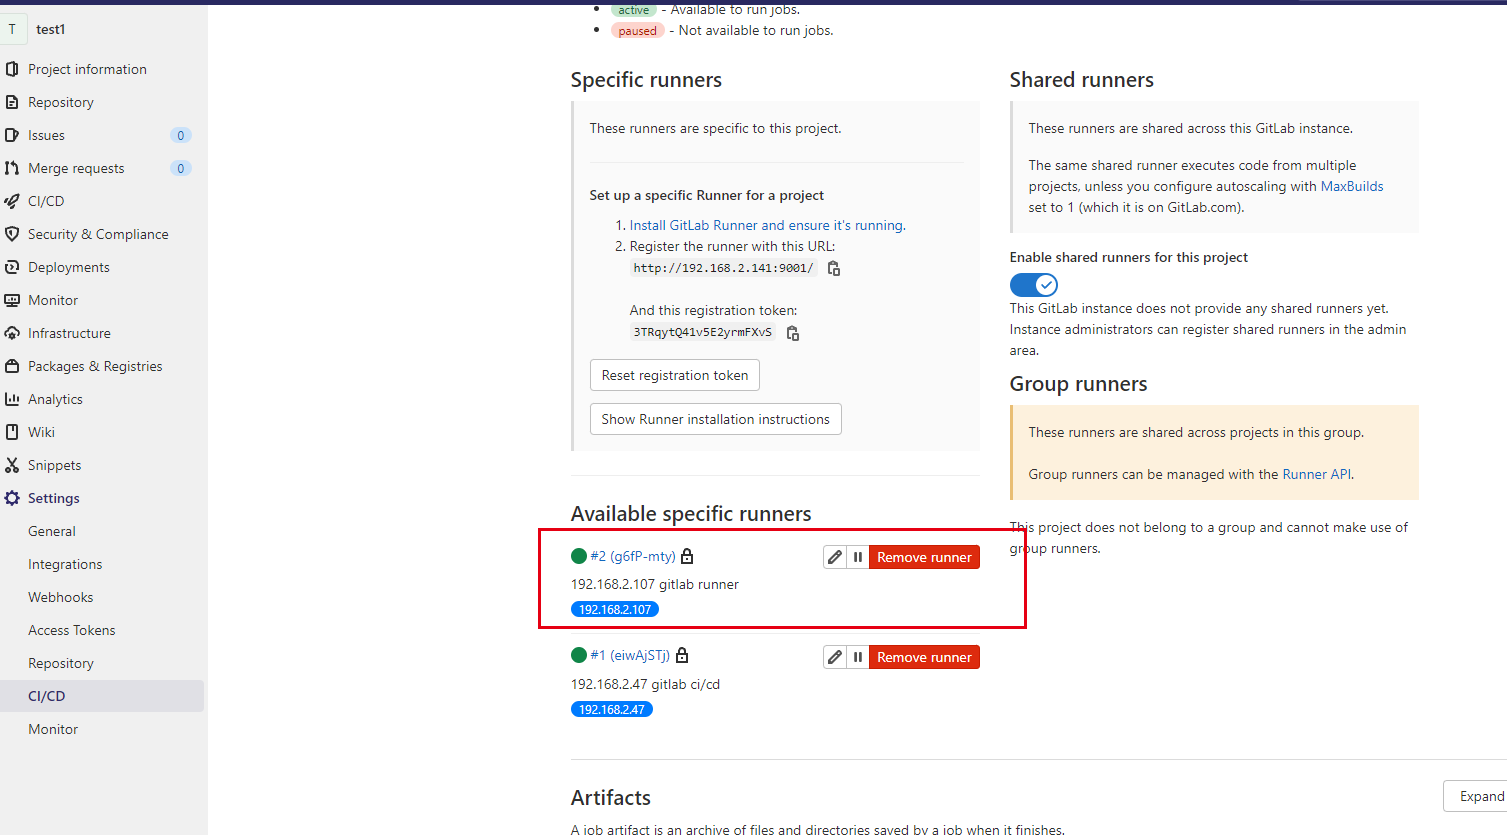1507x835 pixels.
Task: Click Reset registration token
Action: click(x=674, y=375)
